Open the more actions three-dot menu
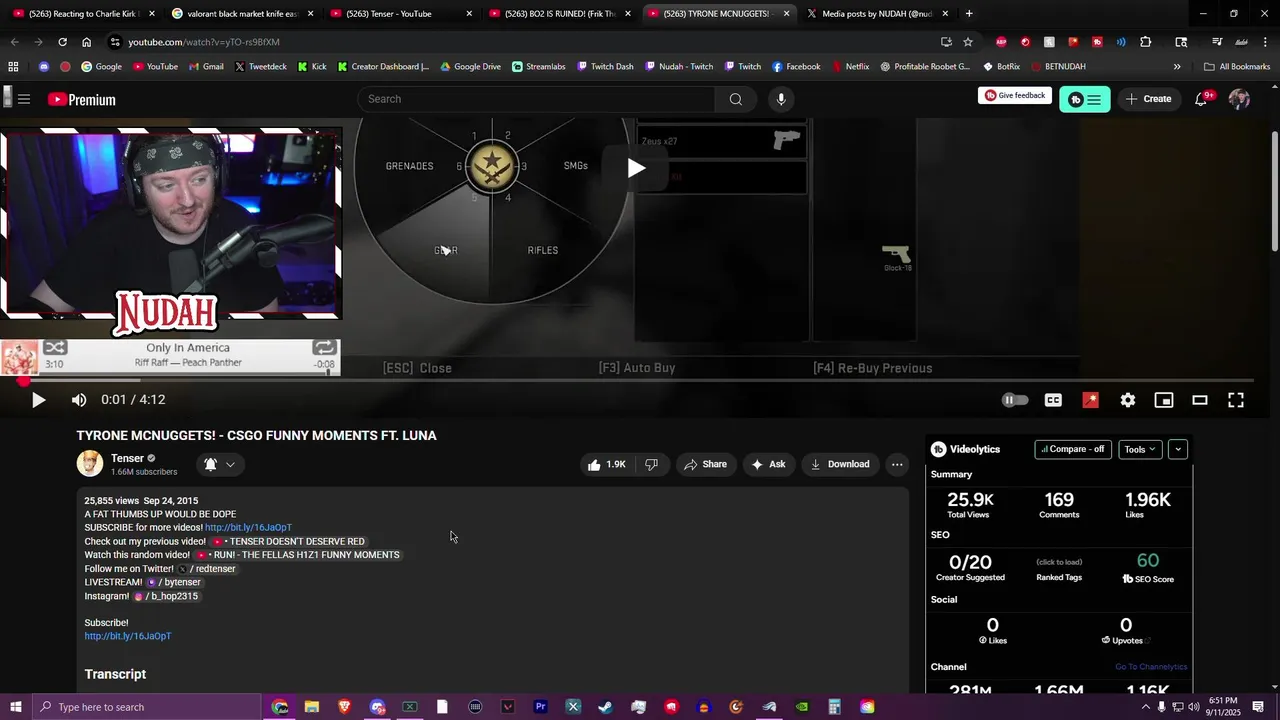The height and width of the screenshot is (720, 1280). (x=897, y=464)
